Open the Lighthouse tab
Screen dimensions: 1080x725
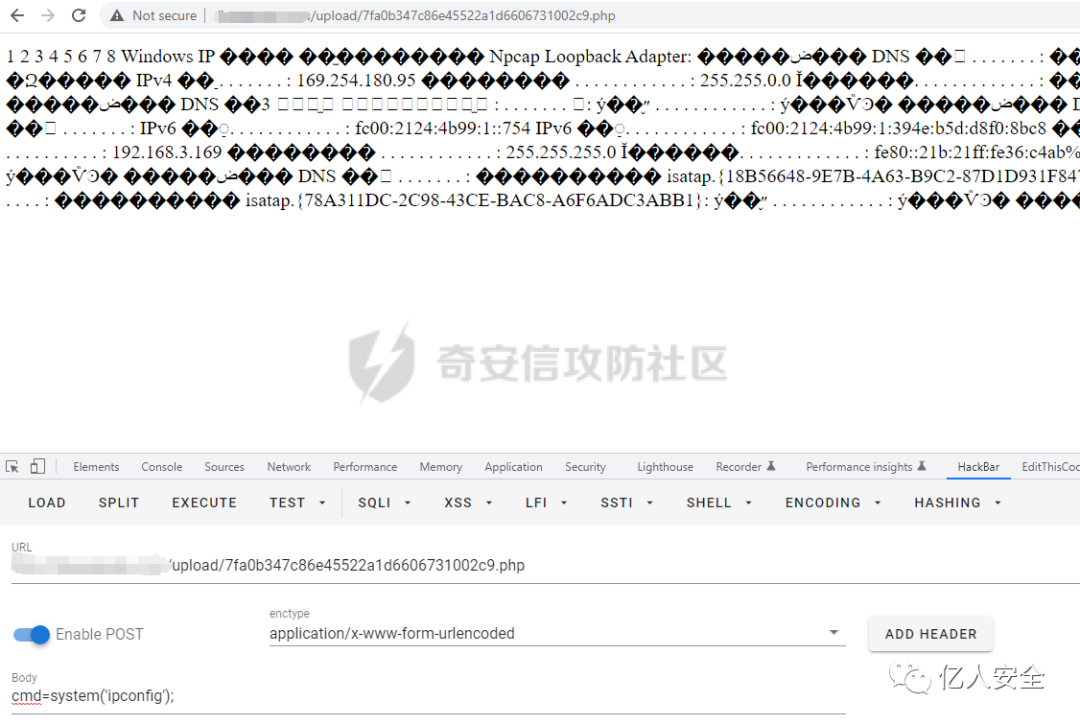665,466
